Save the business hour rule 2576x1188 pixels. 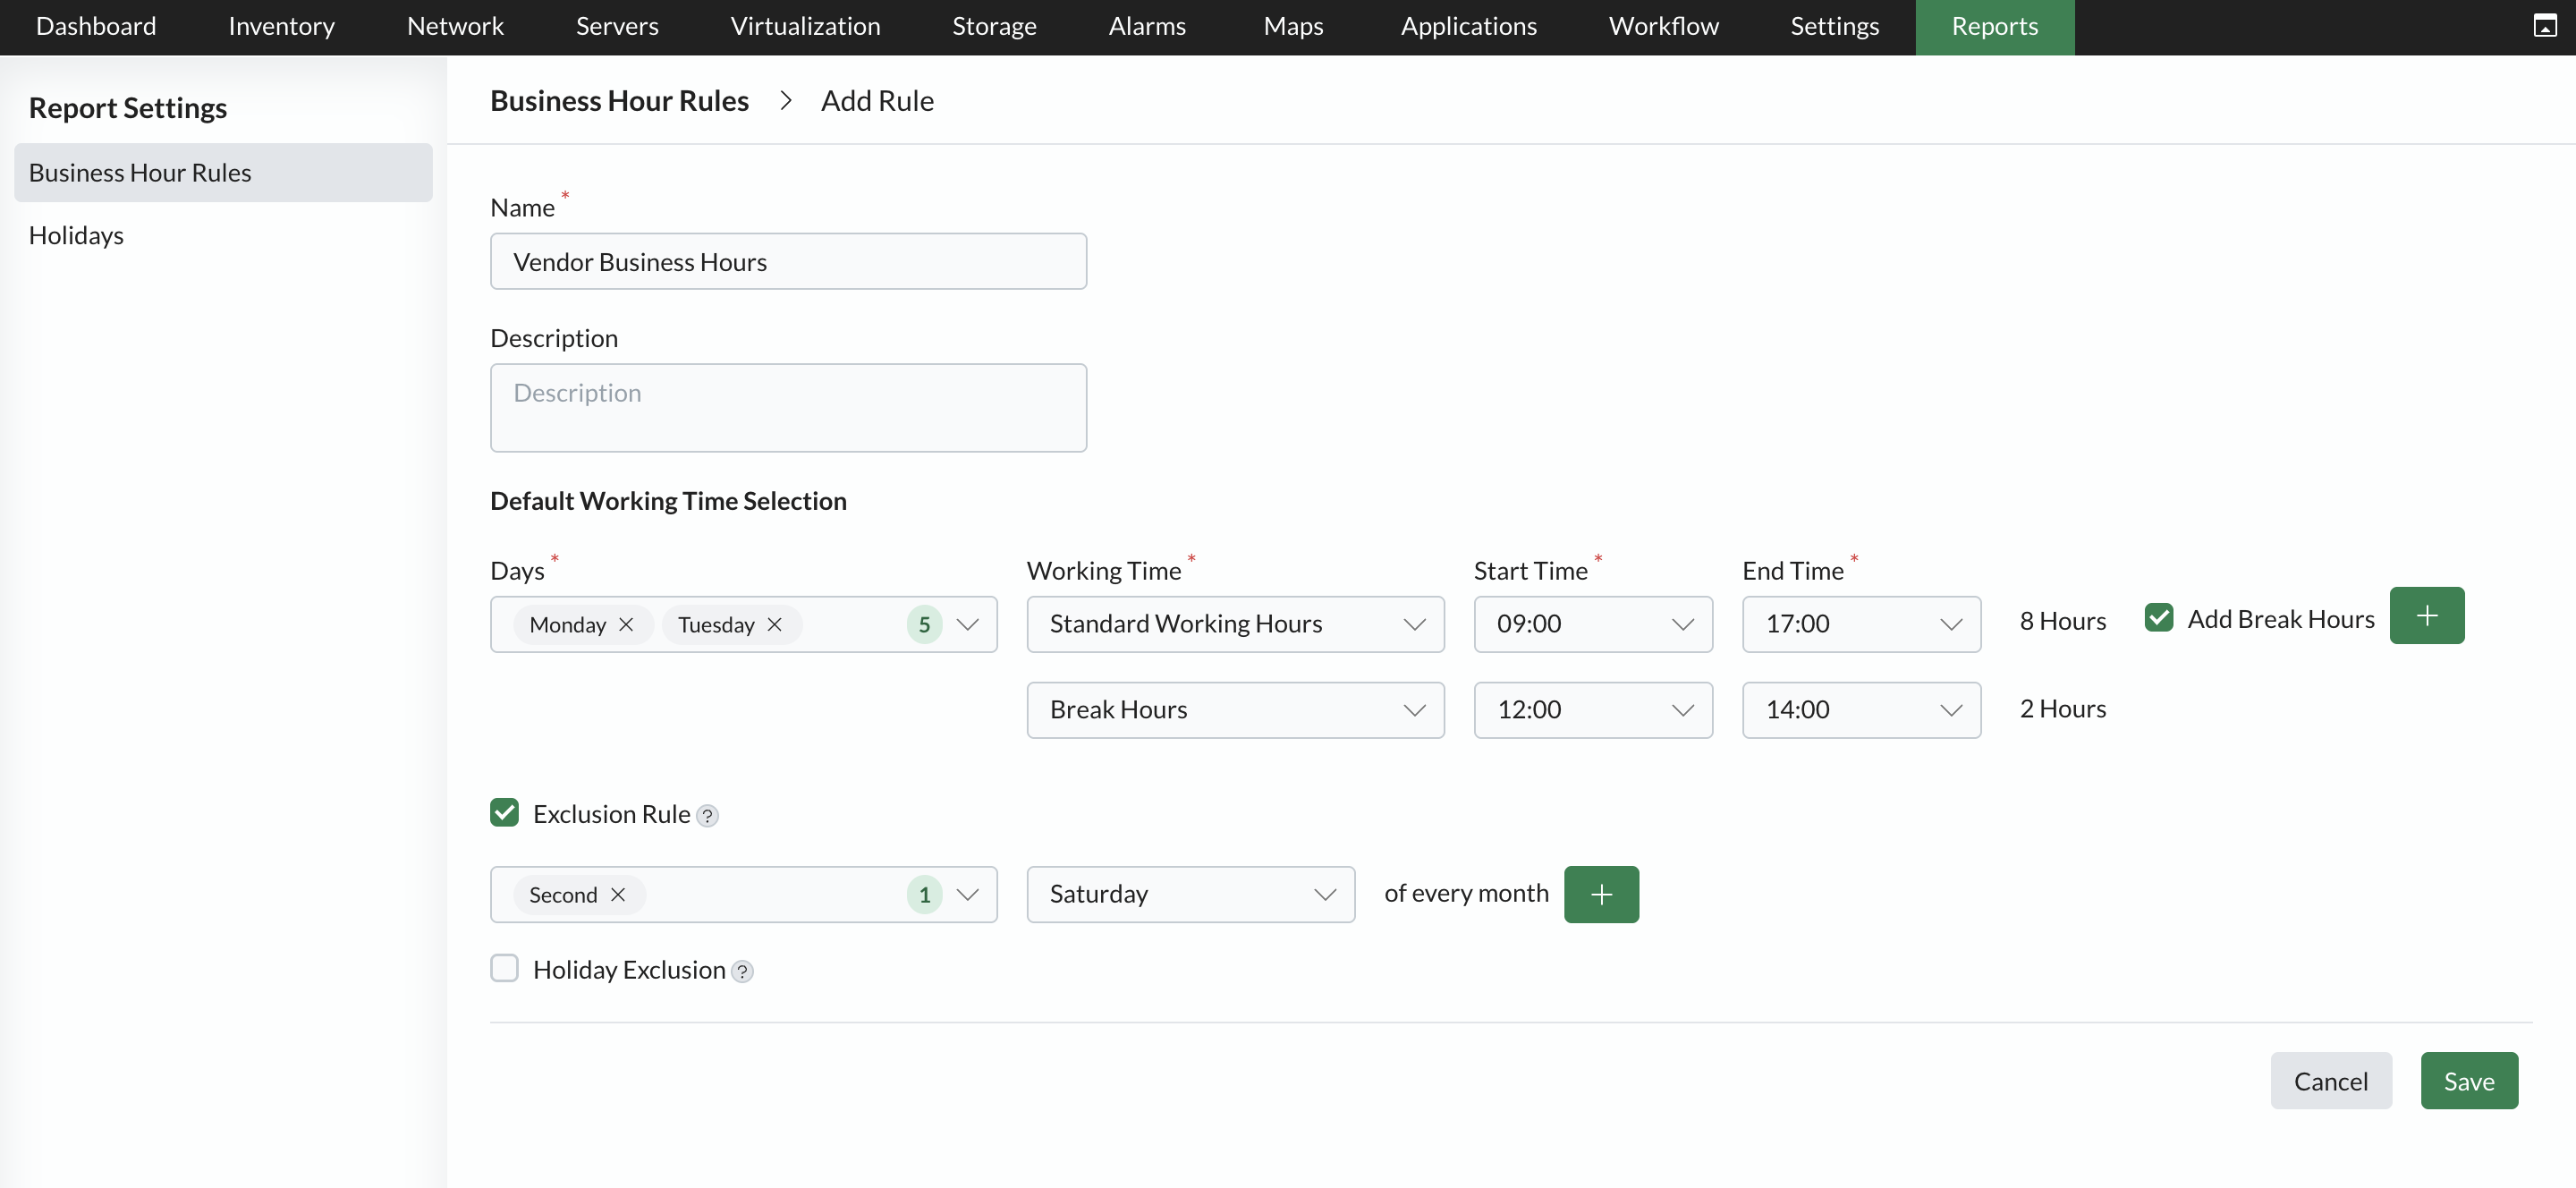tap(2468, 1080)
